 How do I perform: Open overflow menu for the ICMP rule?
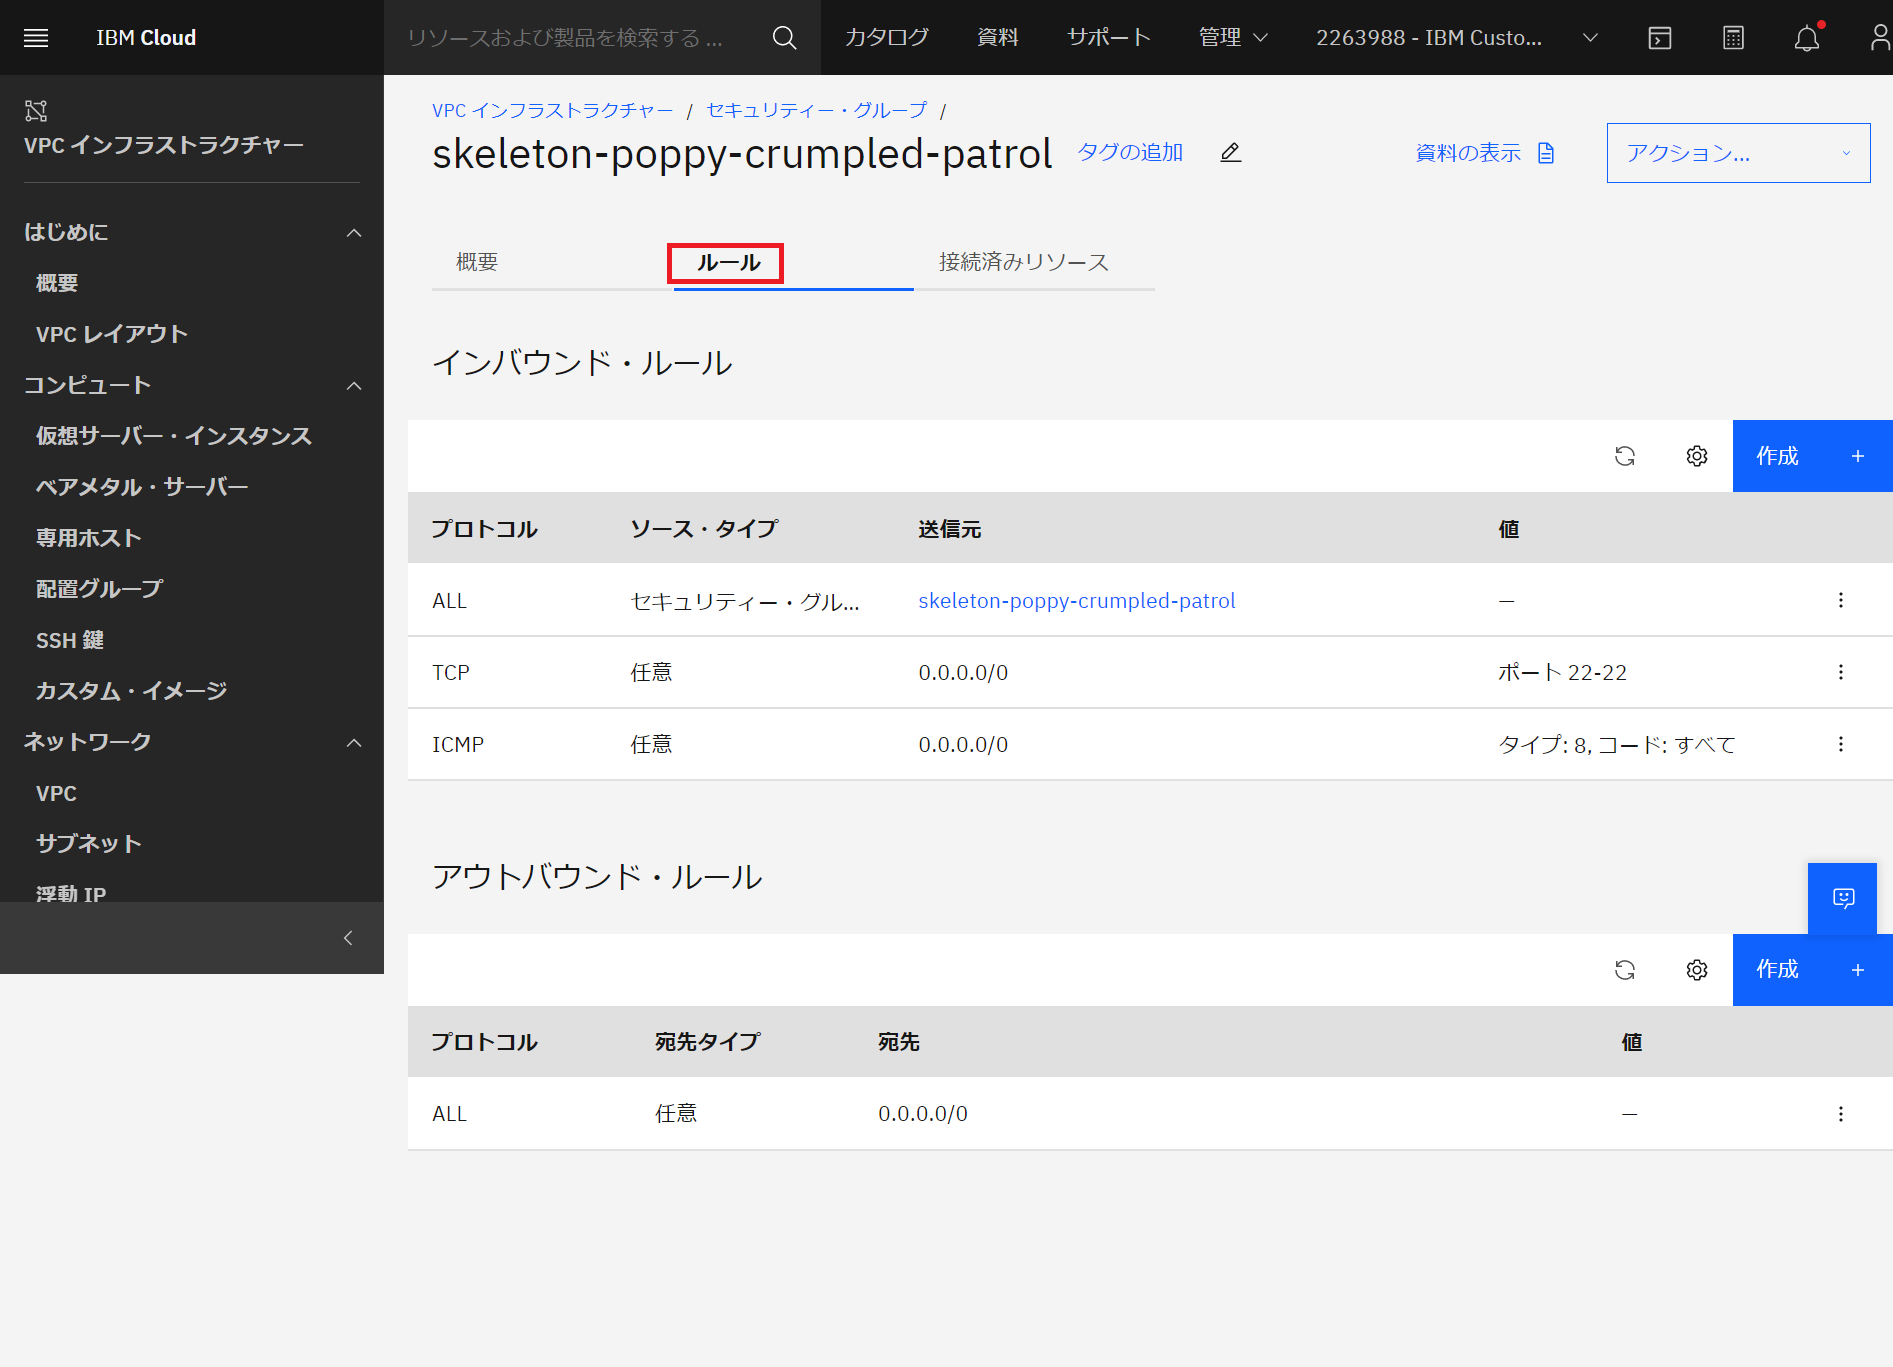click(1841, 744)
